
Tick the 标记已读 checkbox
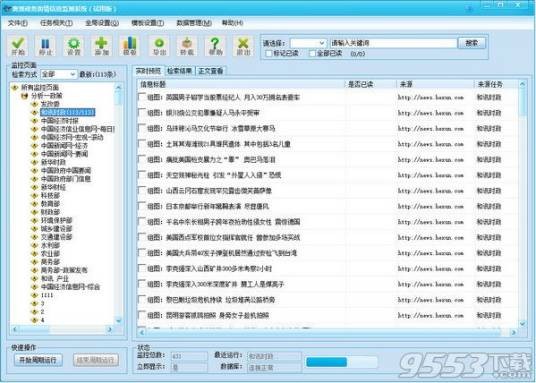tap(269, 54)
